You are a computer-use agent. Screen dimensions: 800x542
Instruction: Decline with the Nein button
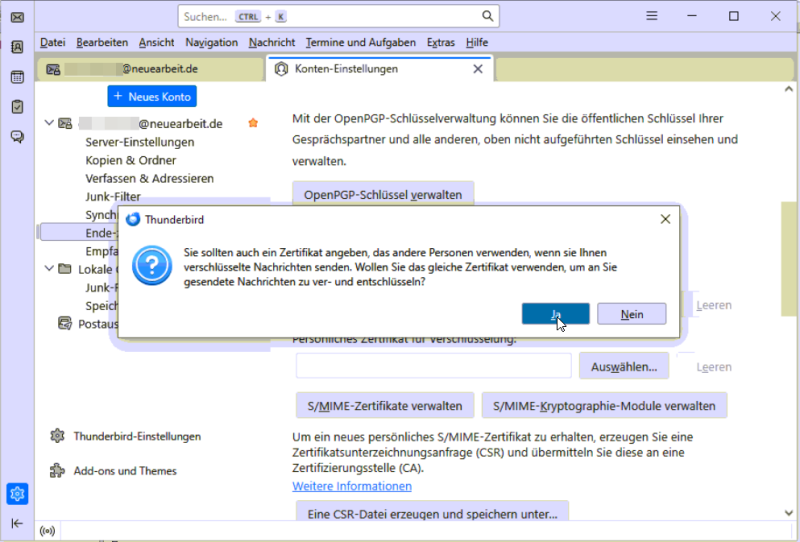tap(632, 314)
